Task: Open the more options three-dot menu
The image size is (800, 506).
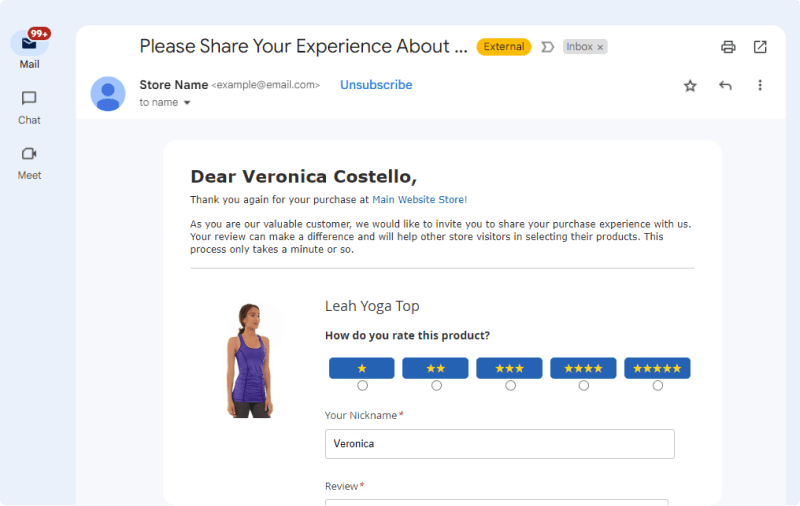Action: [760, 85]
